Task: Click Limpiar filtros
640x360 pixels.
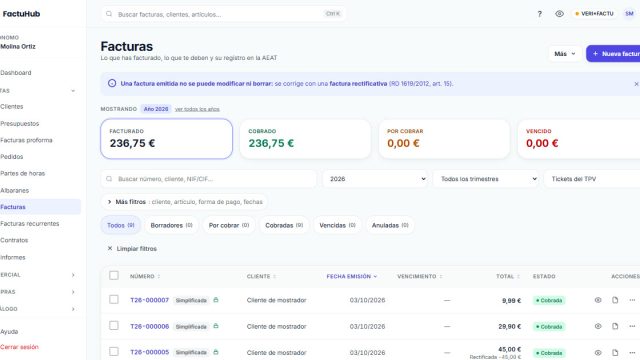Action: point(132,249)
